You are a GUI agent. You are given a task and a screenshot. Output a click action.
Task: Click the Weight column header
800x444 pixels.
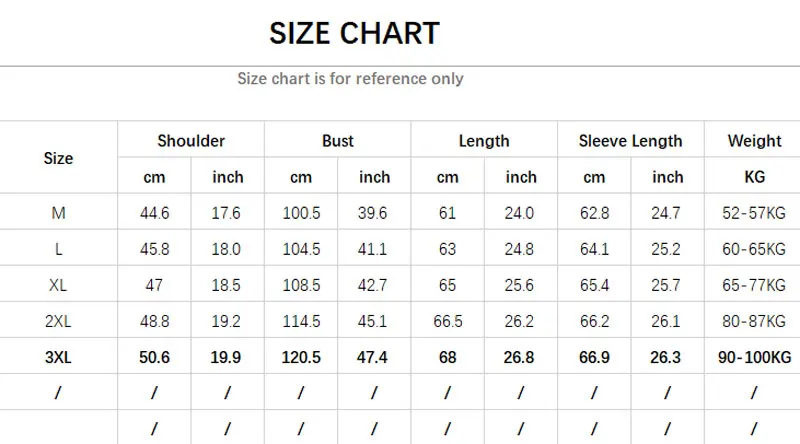(754, 141)
